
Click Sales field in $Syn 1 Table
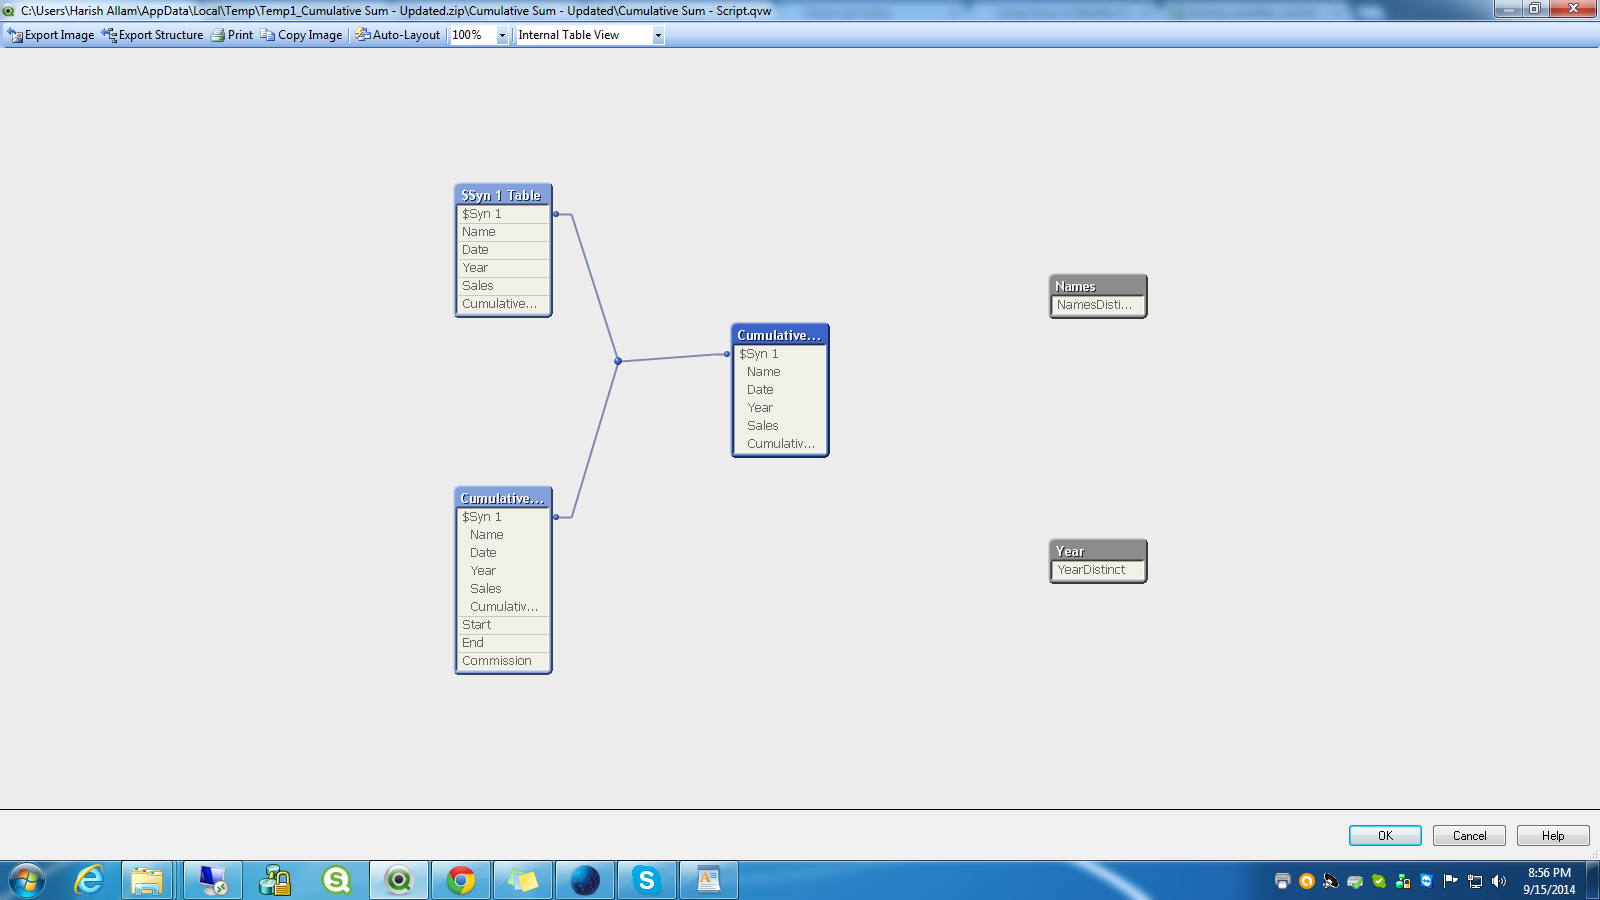[503, 286]
